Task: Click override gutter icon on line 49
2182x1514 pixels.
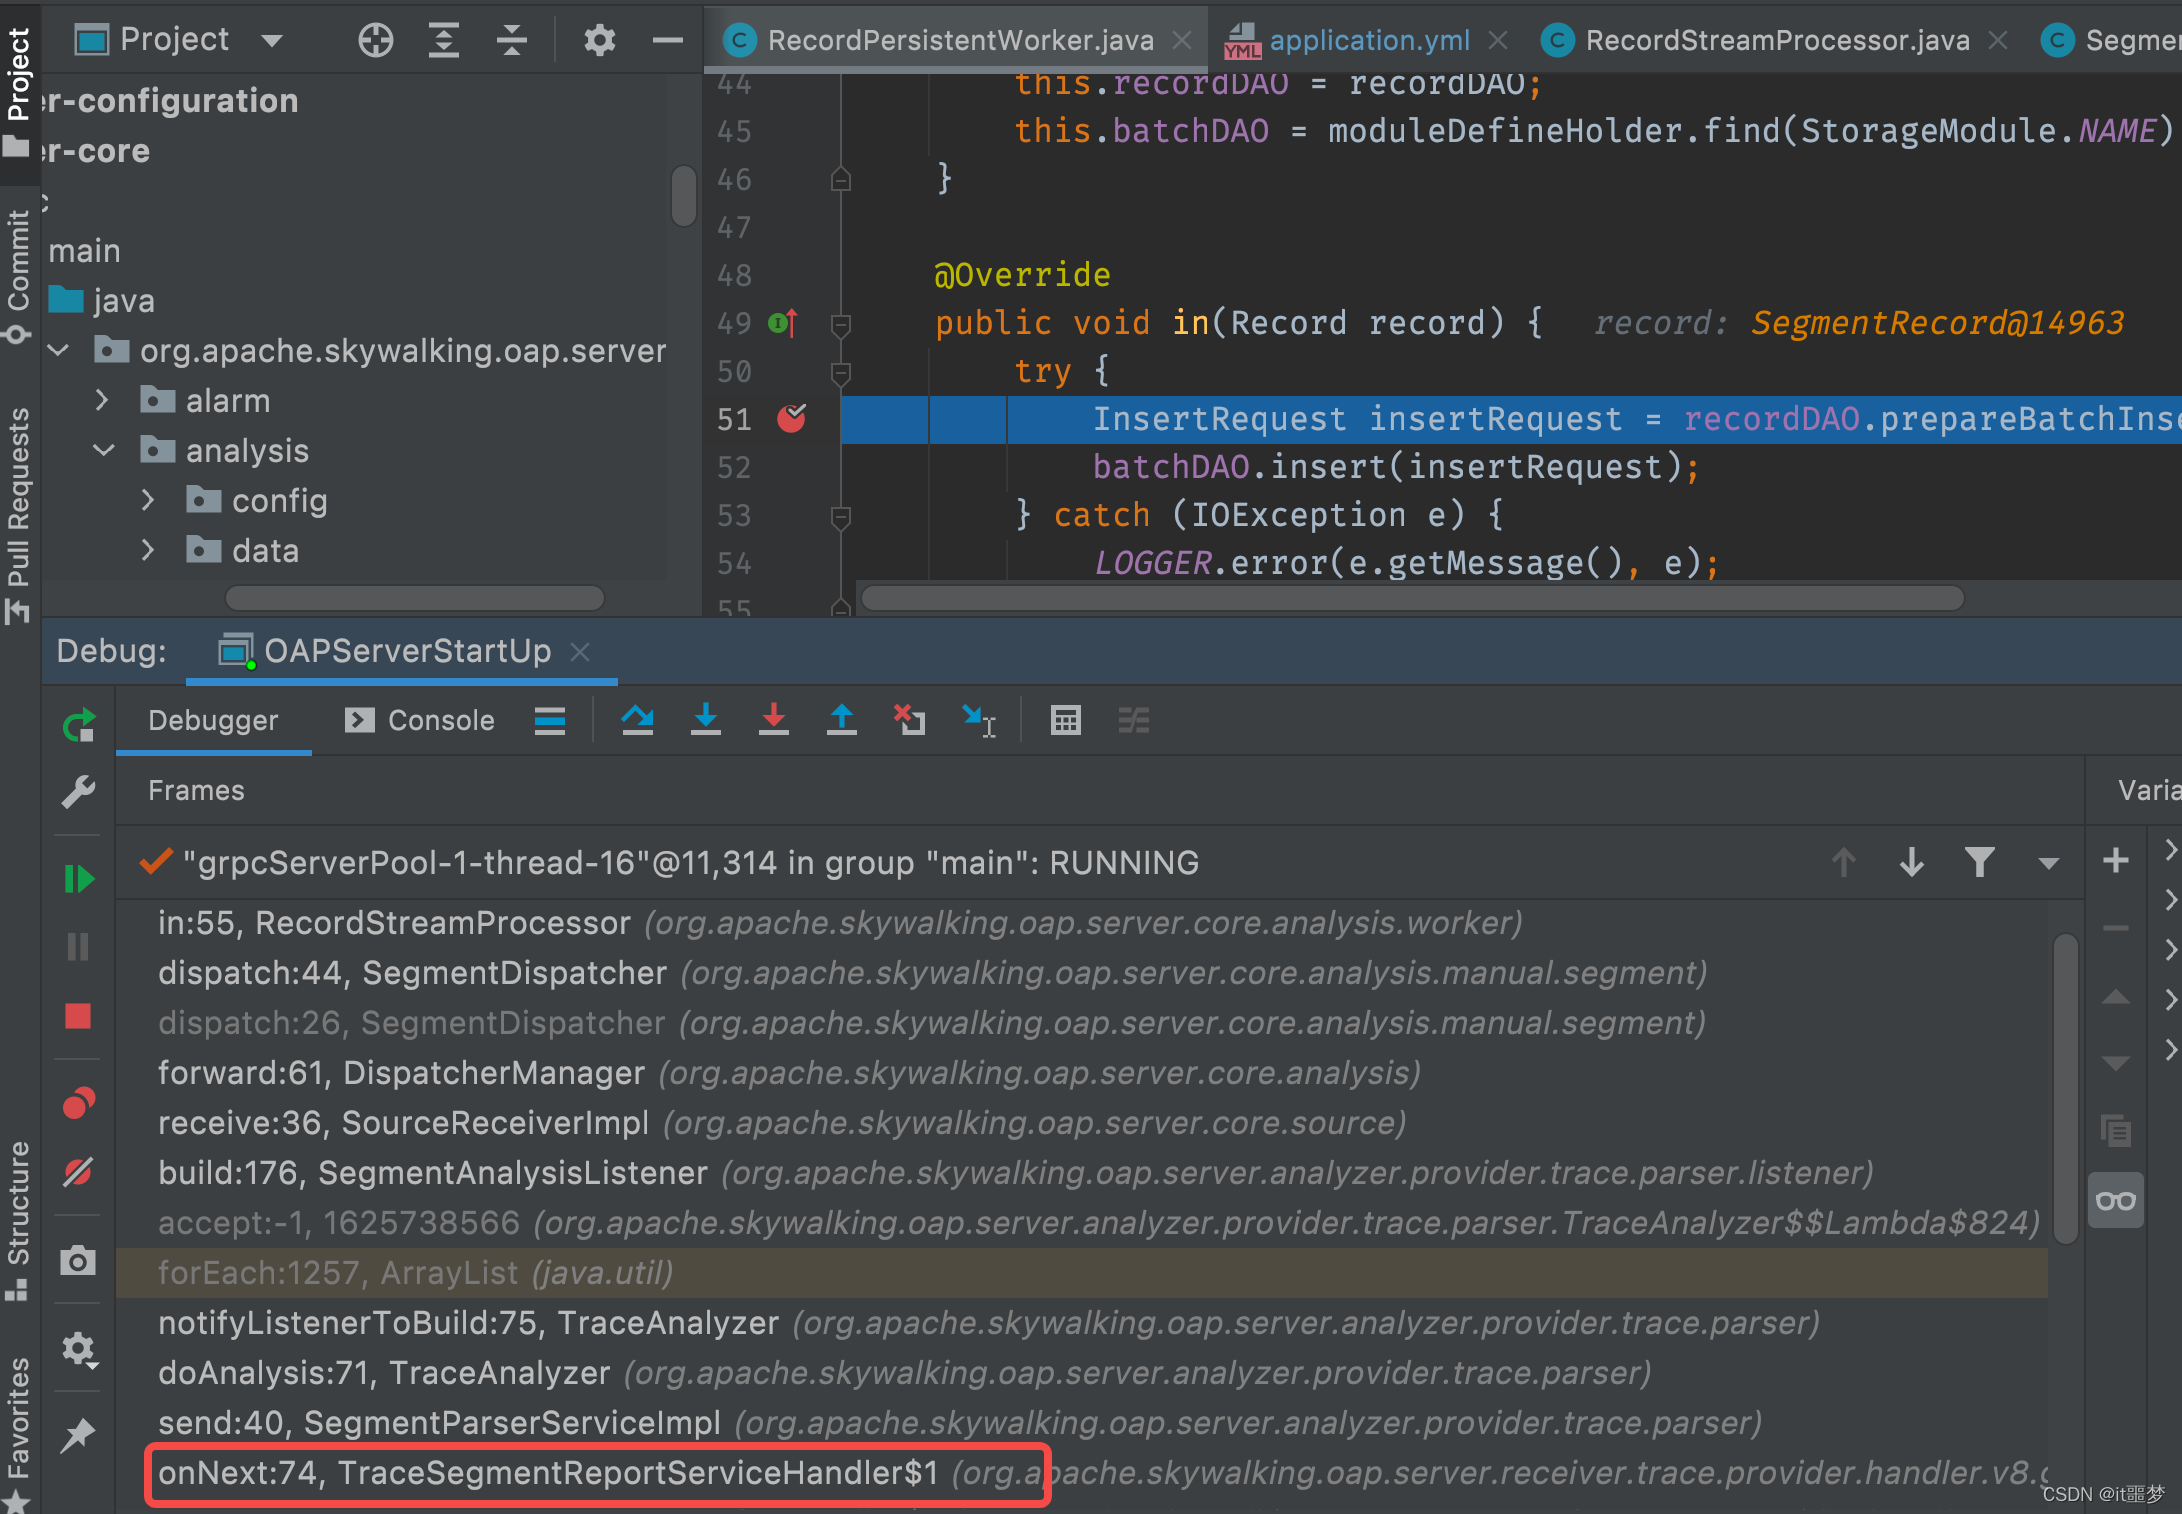Action: tap(782, 323)
